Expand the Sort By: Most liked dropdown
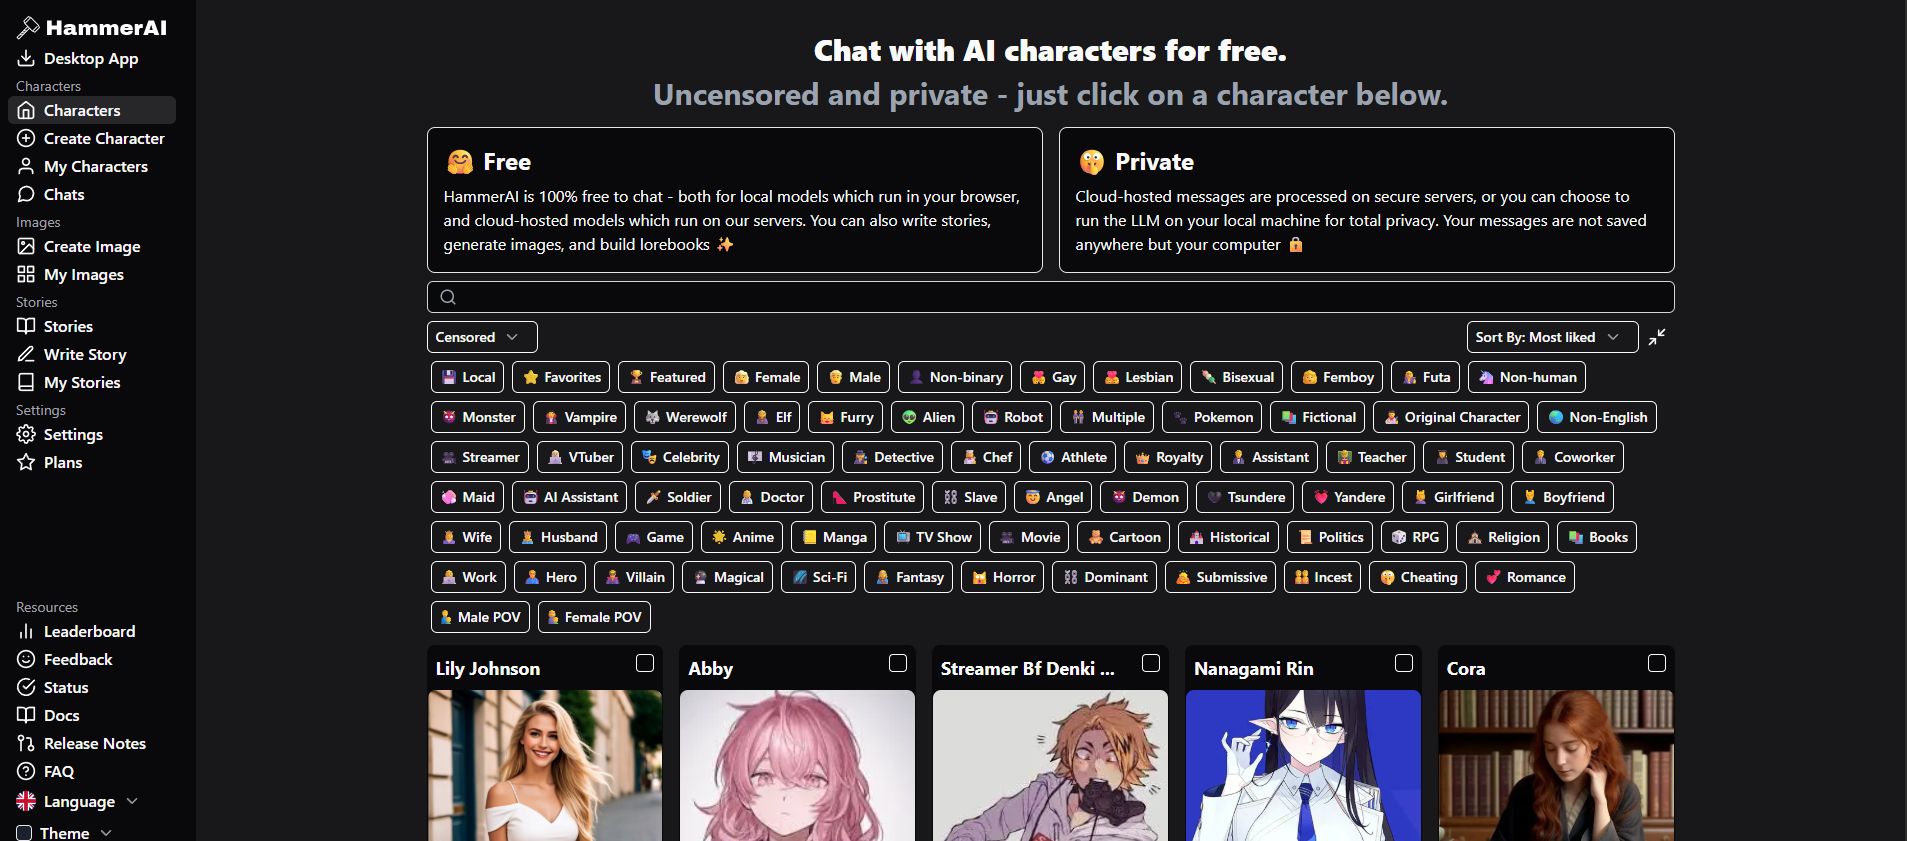1907x841 pixels. click(1552, 337)
